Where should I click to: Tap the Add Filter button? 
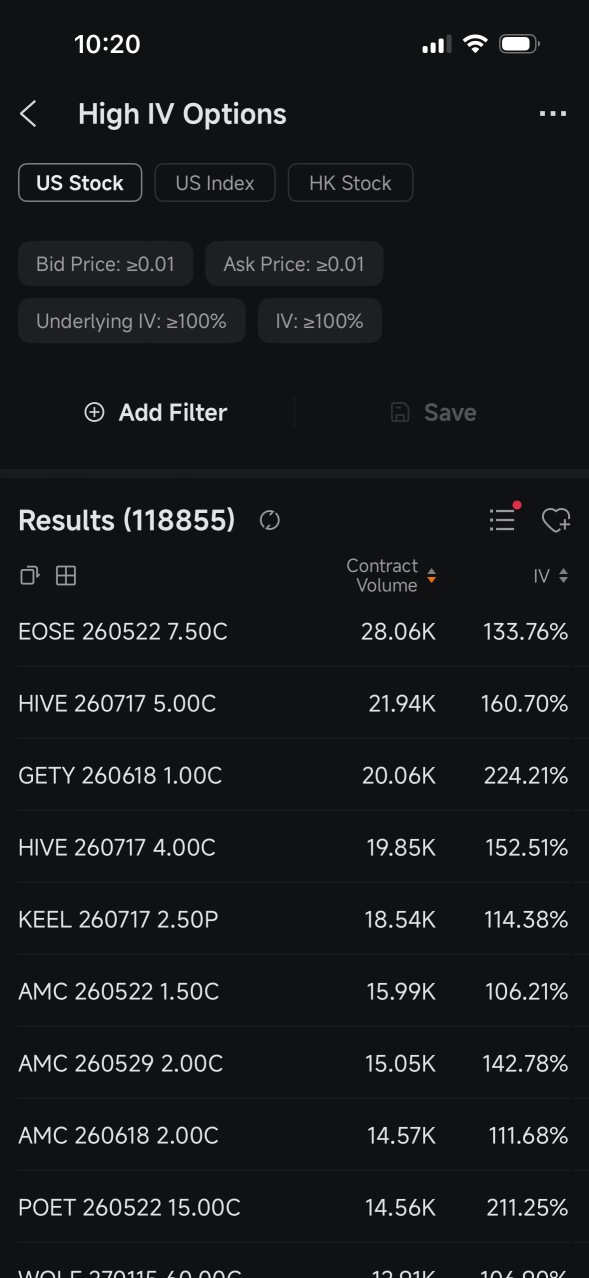point(156,412)
